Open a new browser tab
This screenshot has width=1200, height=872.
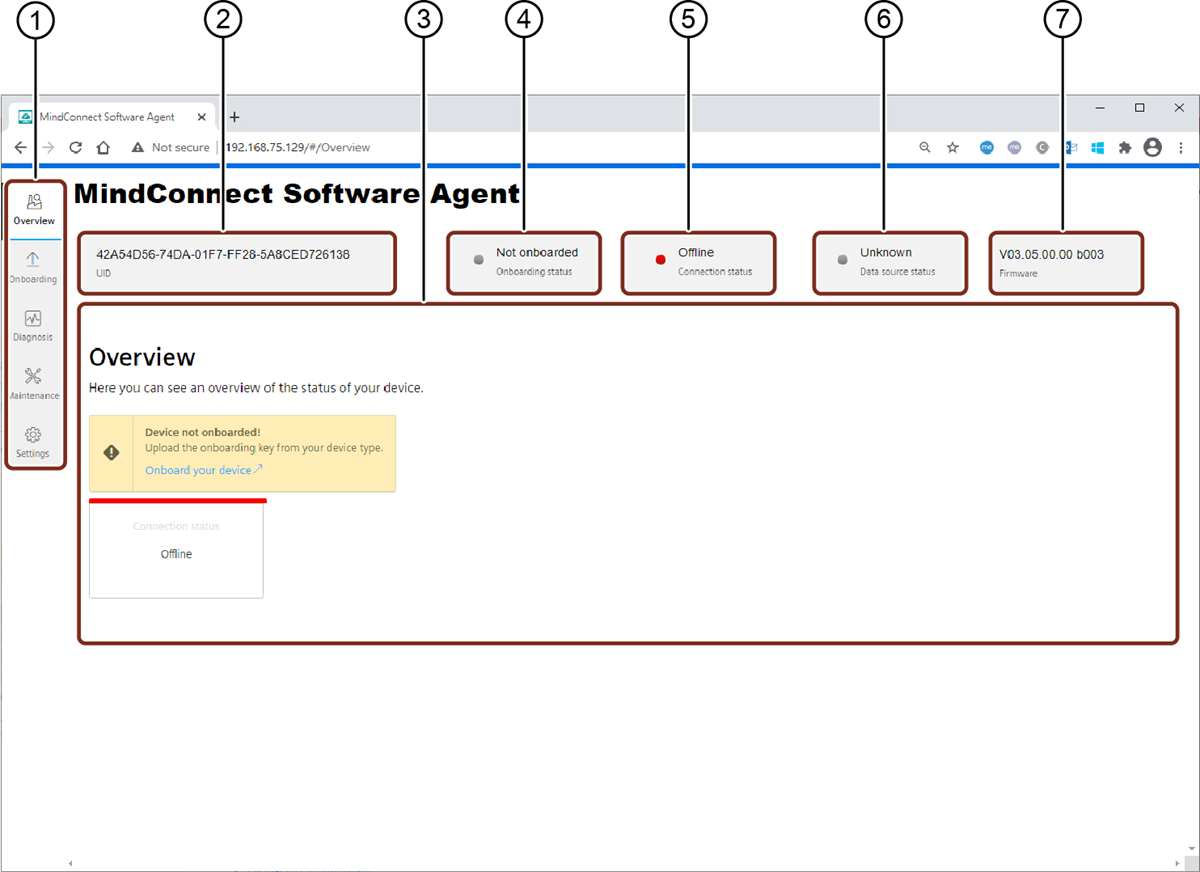(x=235, y=117)
